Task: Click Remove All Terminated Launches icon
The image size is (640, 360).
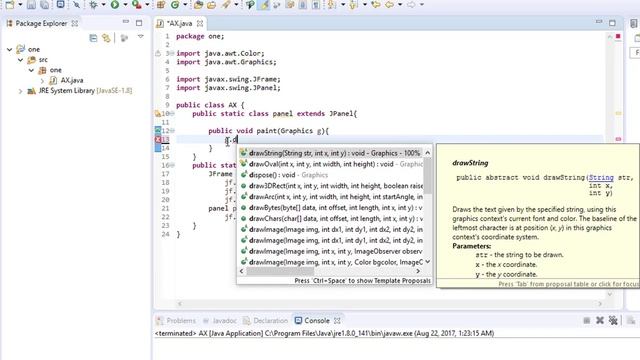Action: tap(613, 321)
